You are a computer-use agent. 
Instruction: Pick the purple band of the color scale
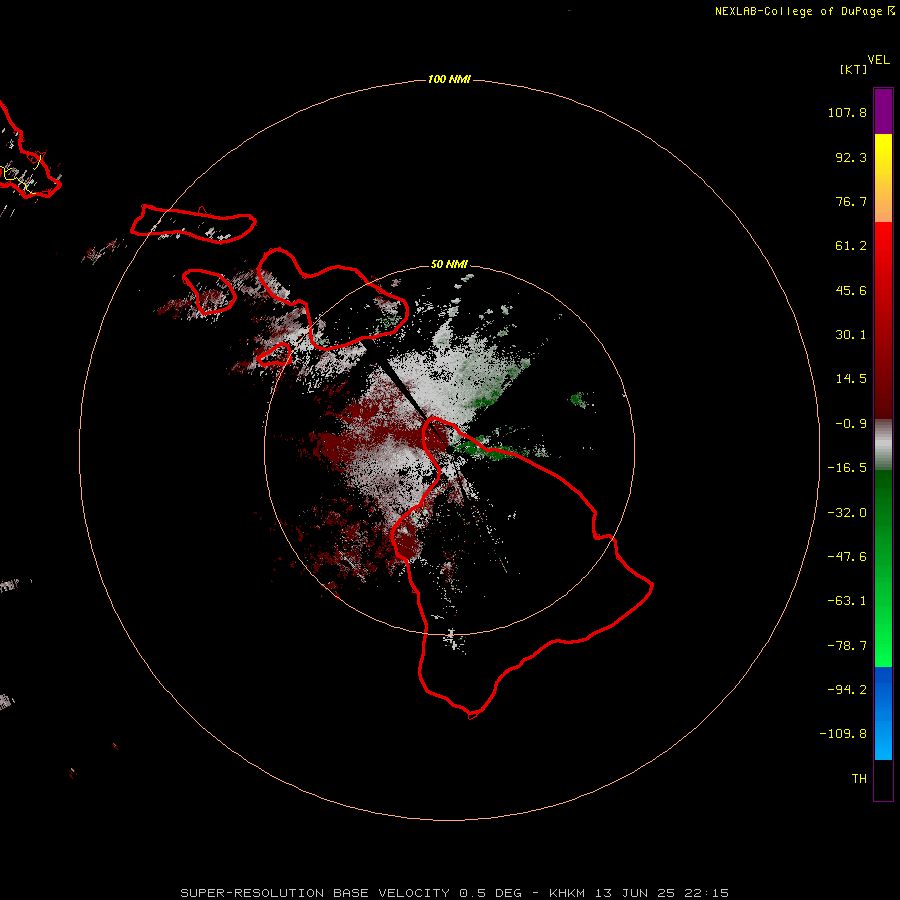pyautogui.click(x=883, y=111)
